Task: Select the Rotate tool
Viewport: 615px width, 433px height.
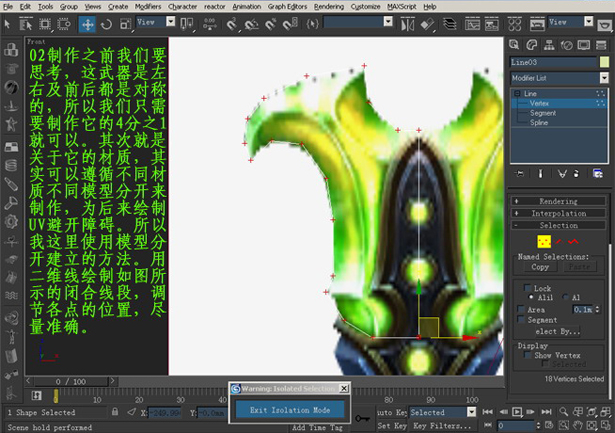Action: [x=106, y=24]
